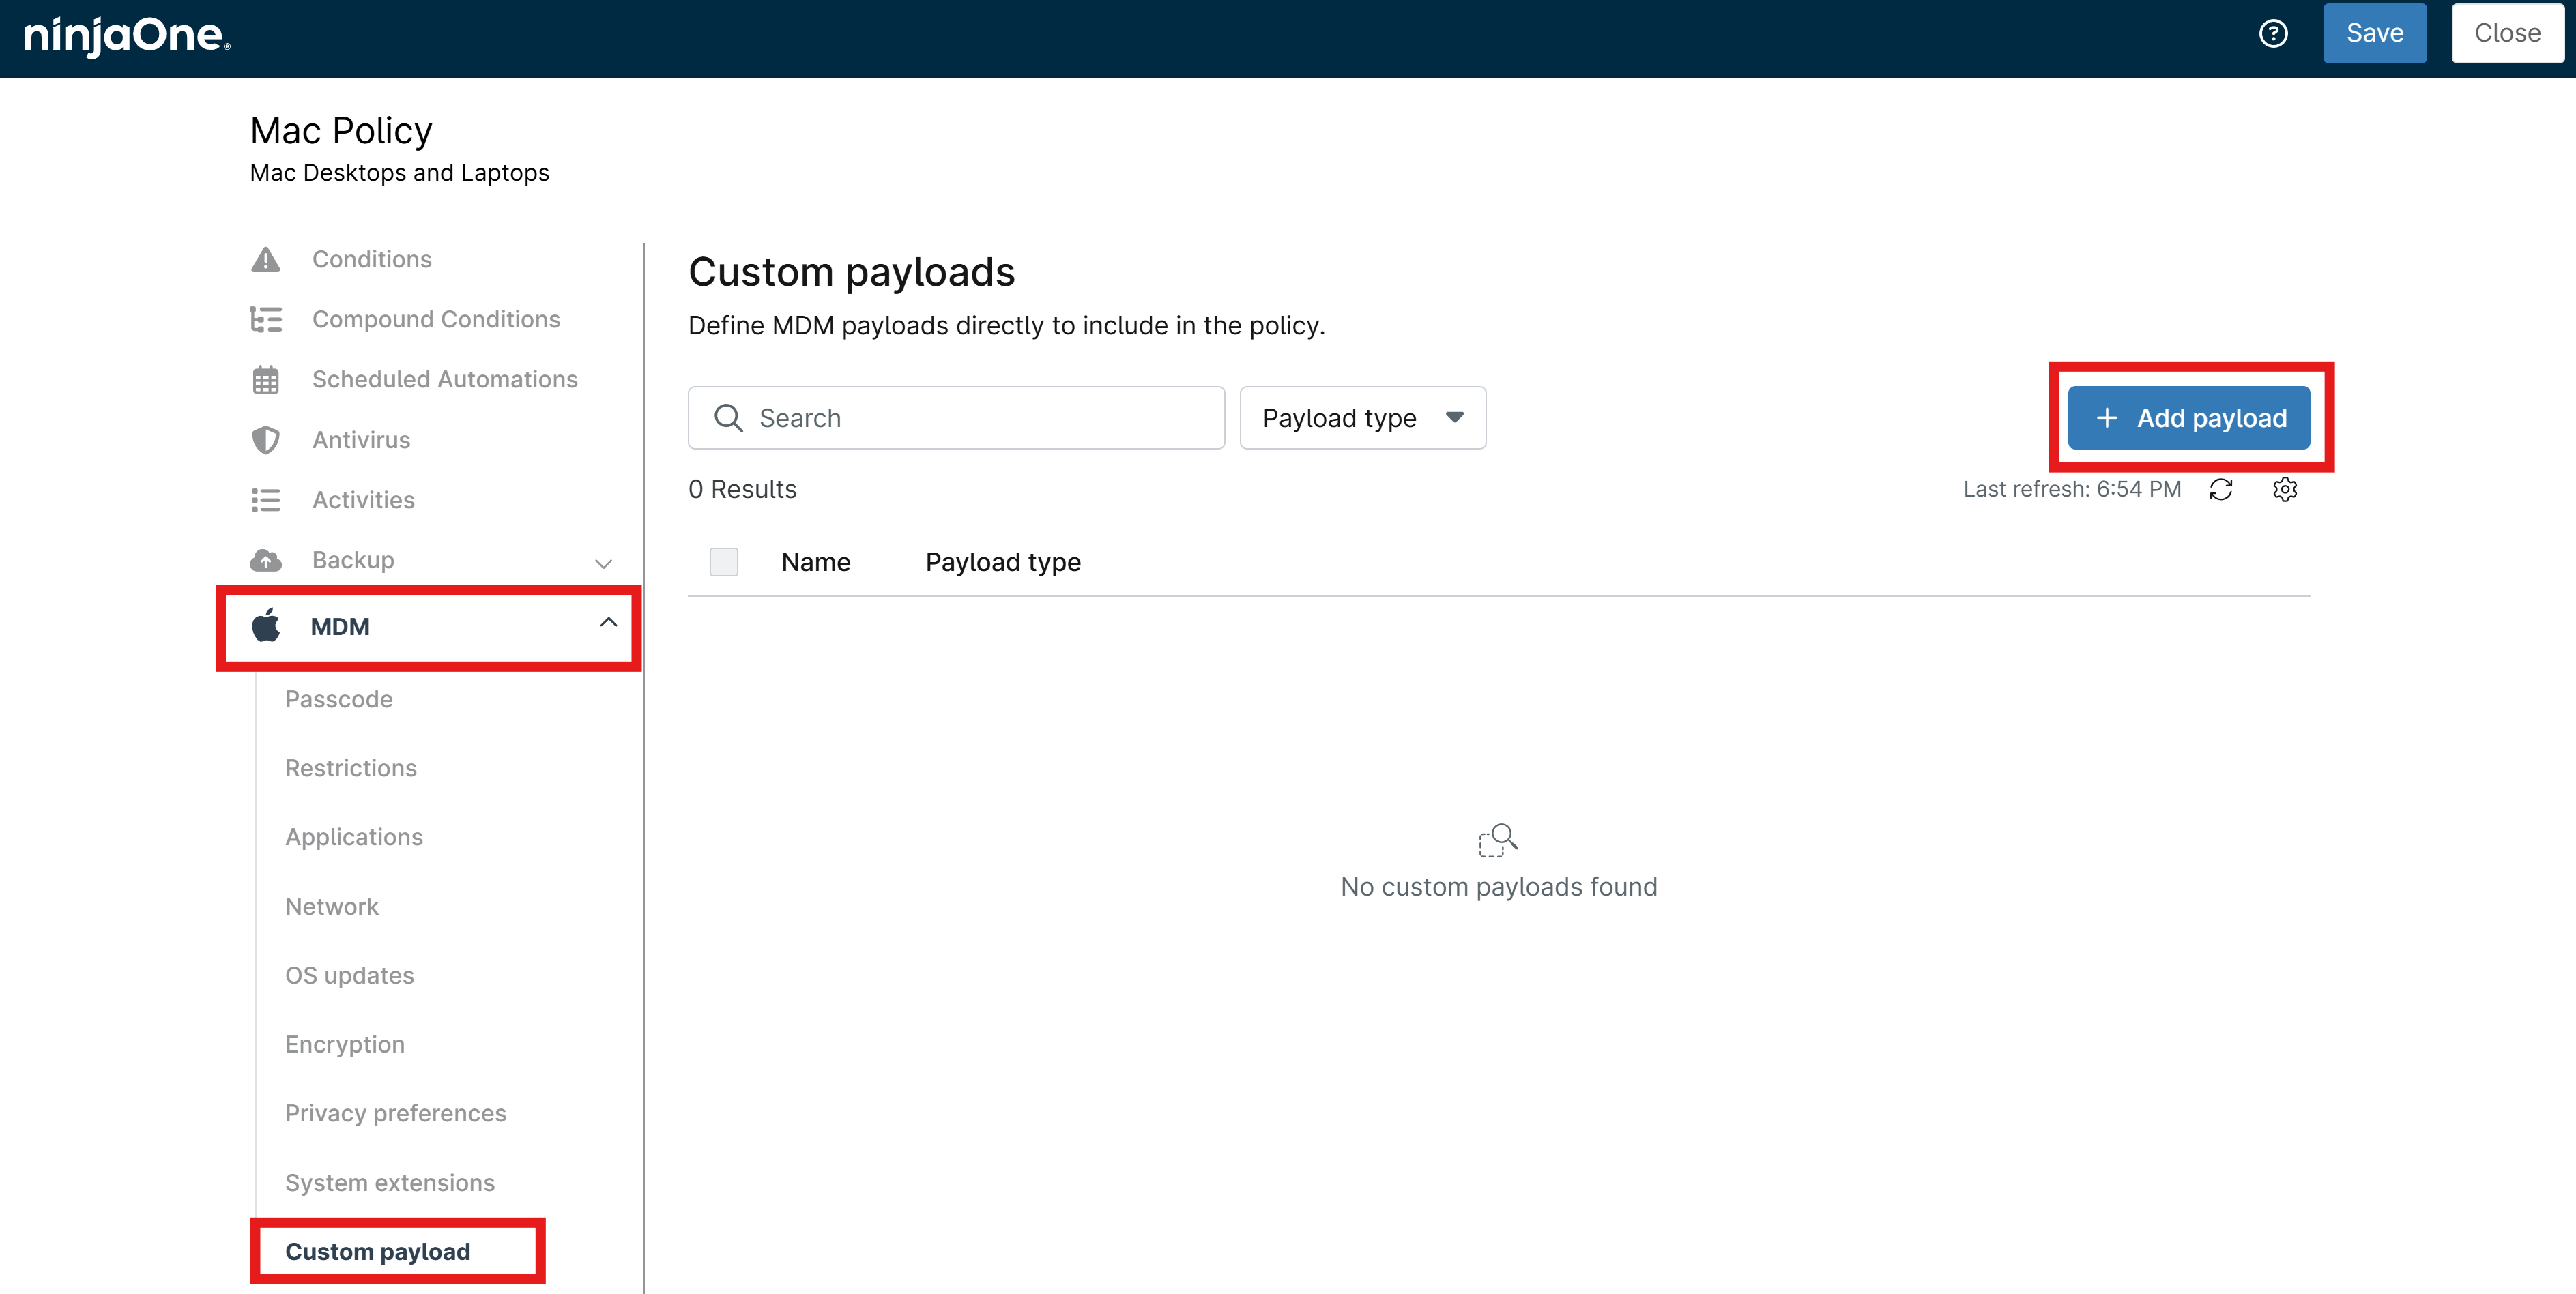Open the Restrictions MDM subsection
2576x1294 pixels.
[351, 768]
